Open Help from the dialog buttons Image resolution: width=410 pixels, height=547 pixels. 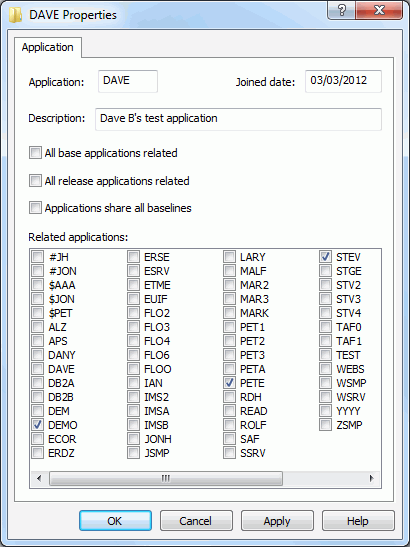(358, 521)
